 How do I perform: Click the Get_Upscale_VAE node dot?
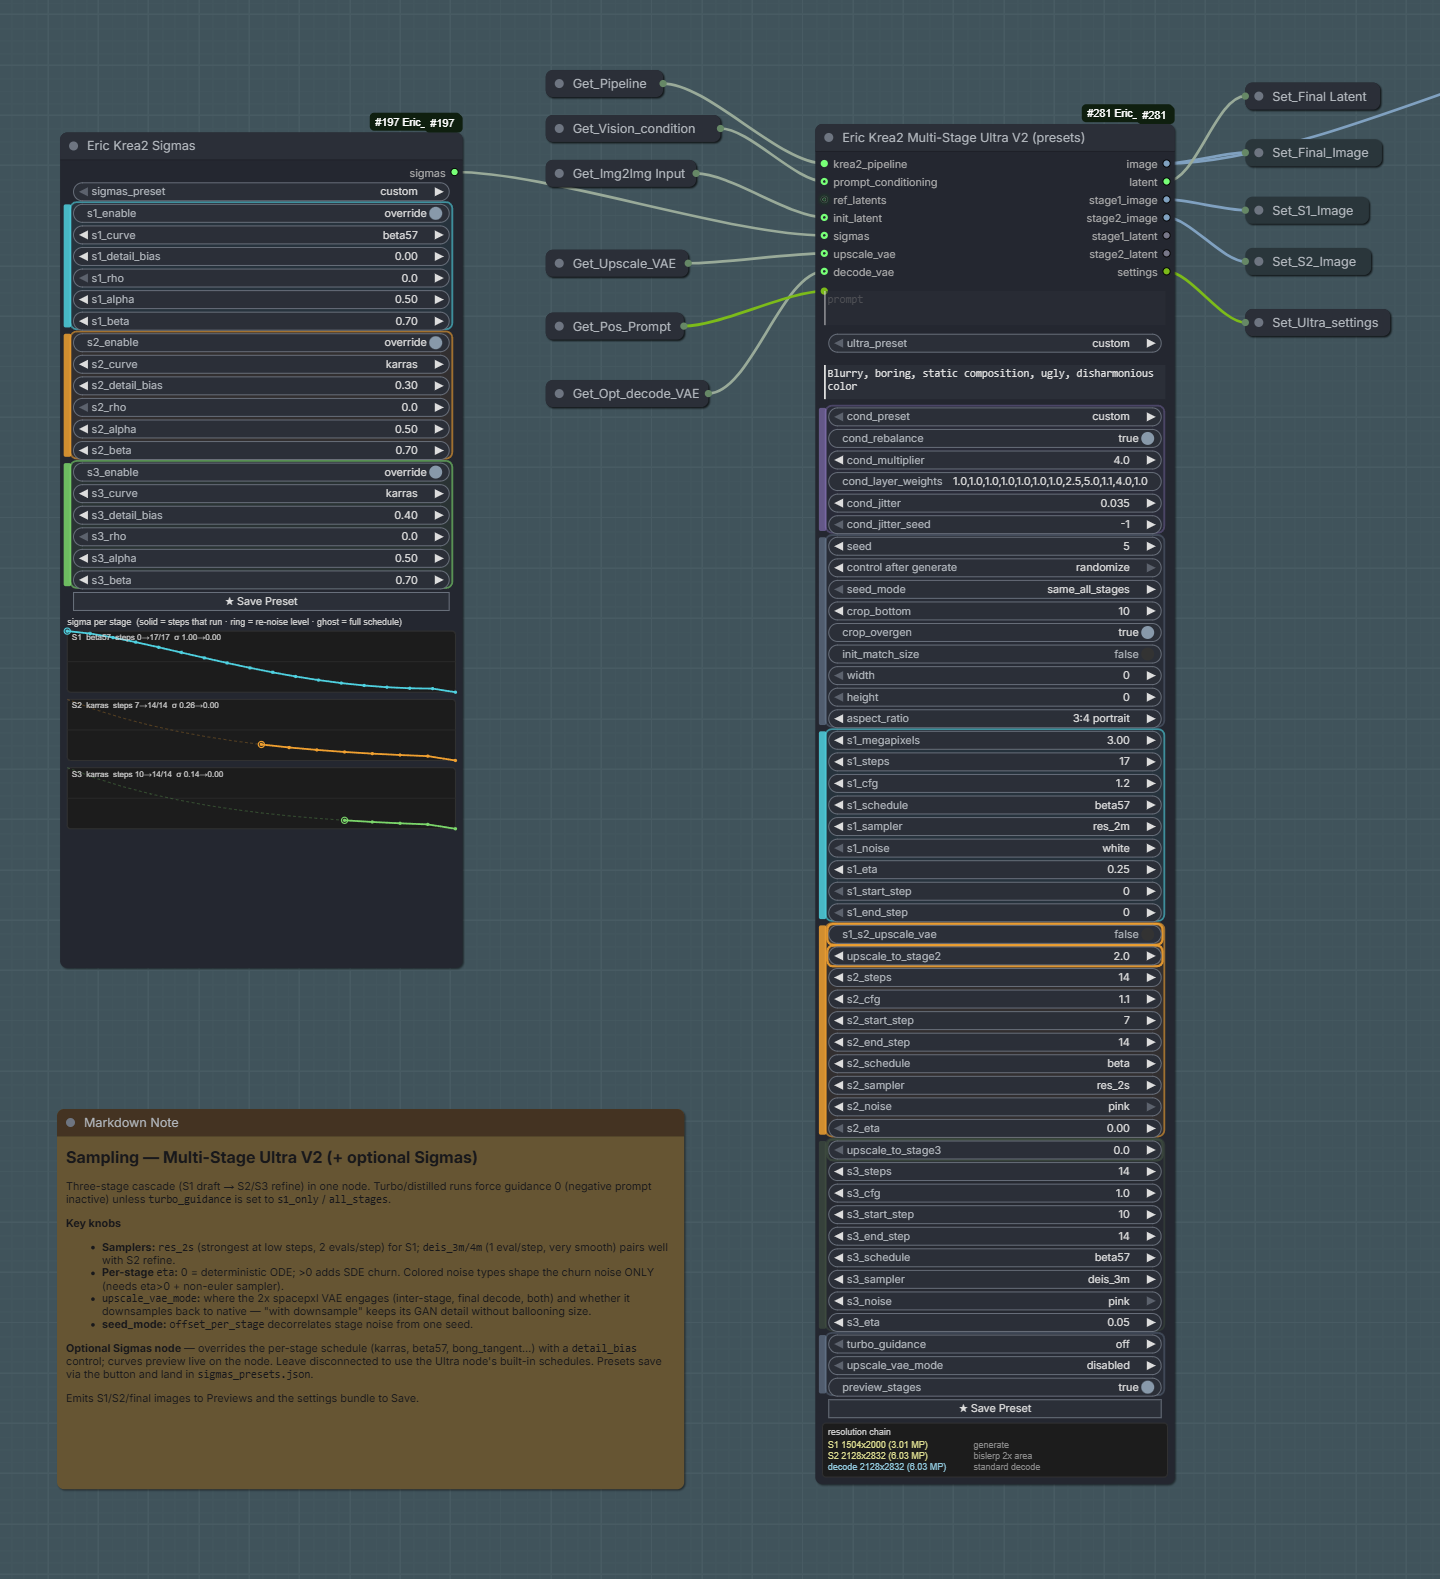(559, 264)
